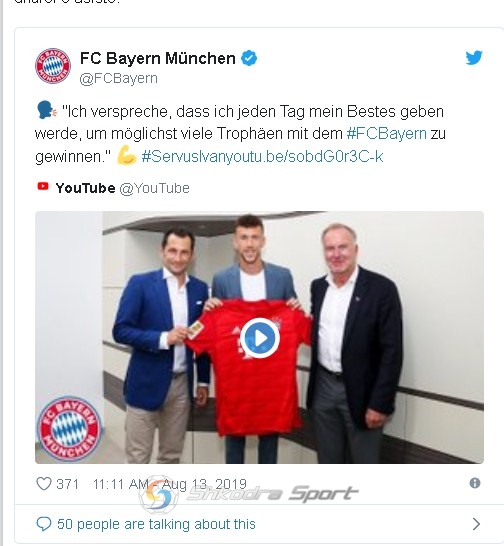Play the embedded video
The height and width of the screenshot is (546, 504).
click(259, 338)
